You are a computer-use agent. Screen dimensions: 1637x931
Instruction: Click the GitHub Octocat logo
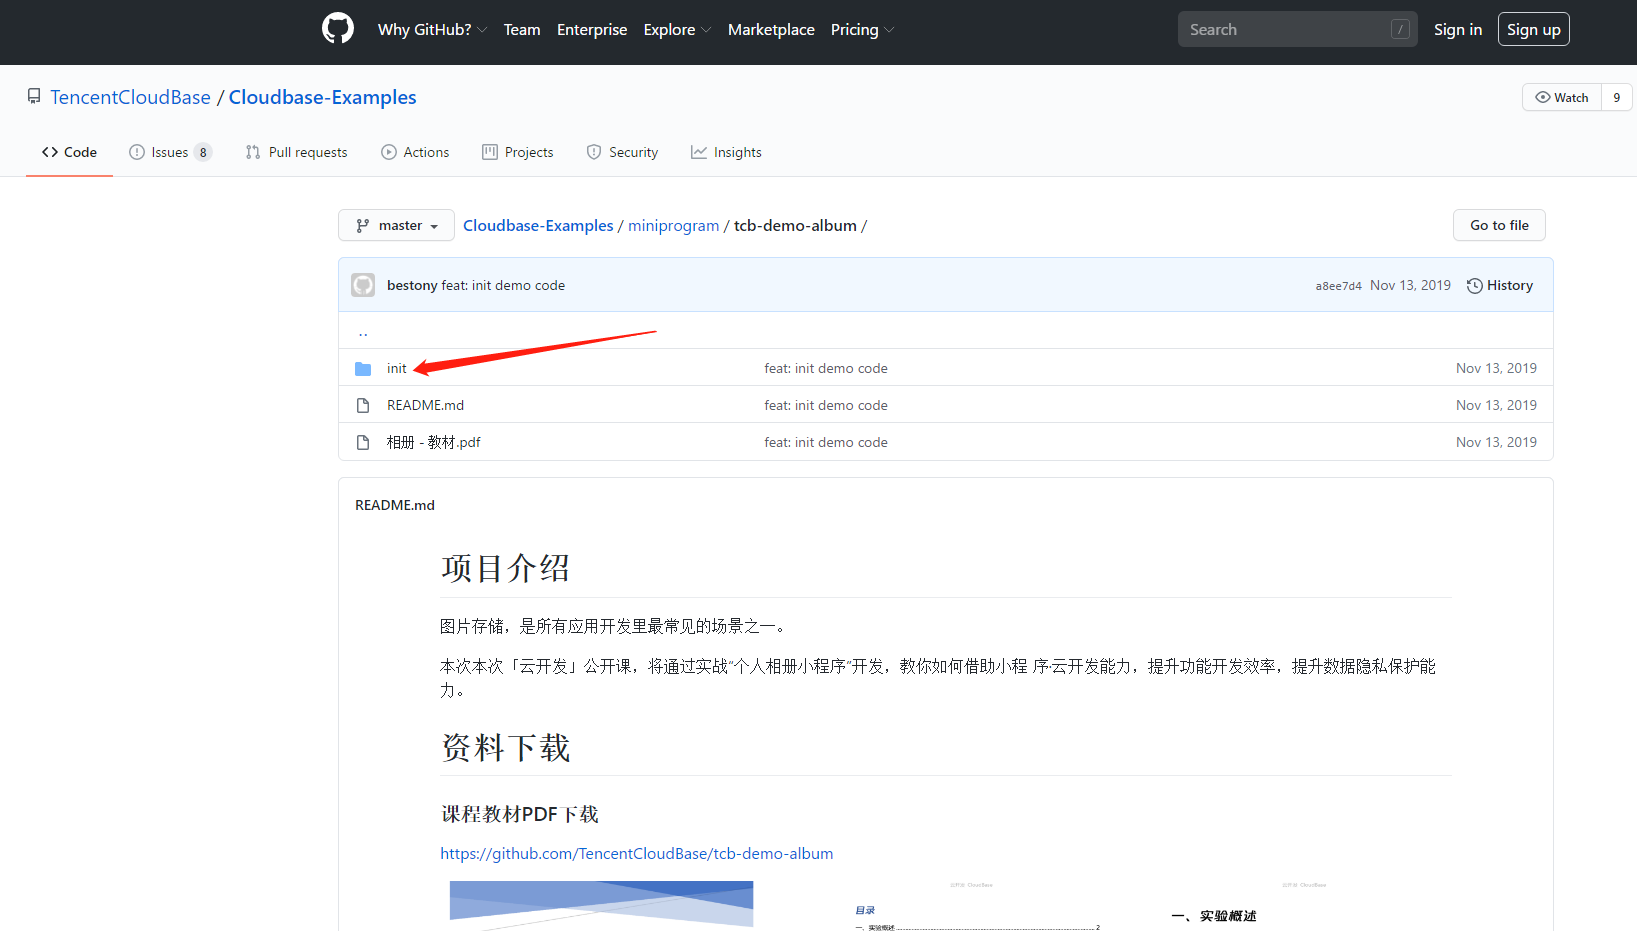pyautogui.click(x=338, y=29)
